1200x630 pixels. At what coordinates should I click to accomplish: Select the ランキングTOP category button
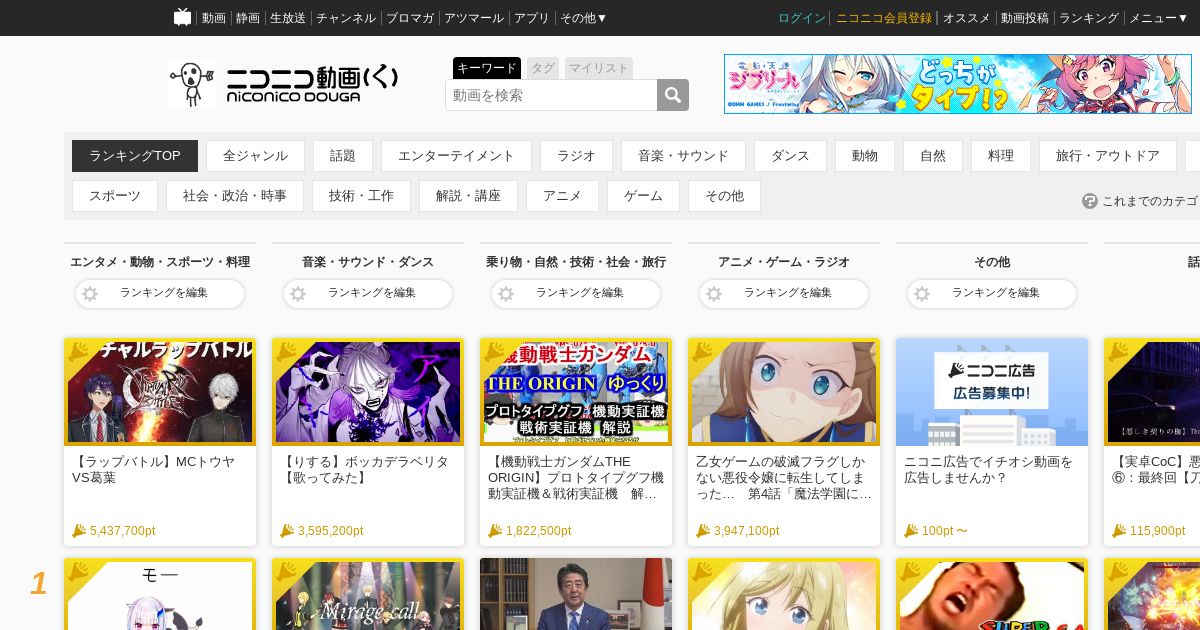pyautogui.click(x=135, y=156)
